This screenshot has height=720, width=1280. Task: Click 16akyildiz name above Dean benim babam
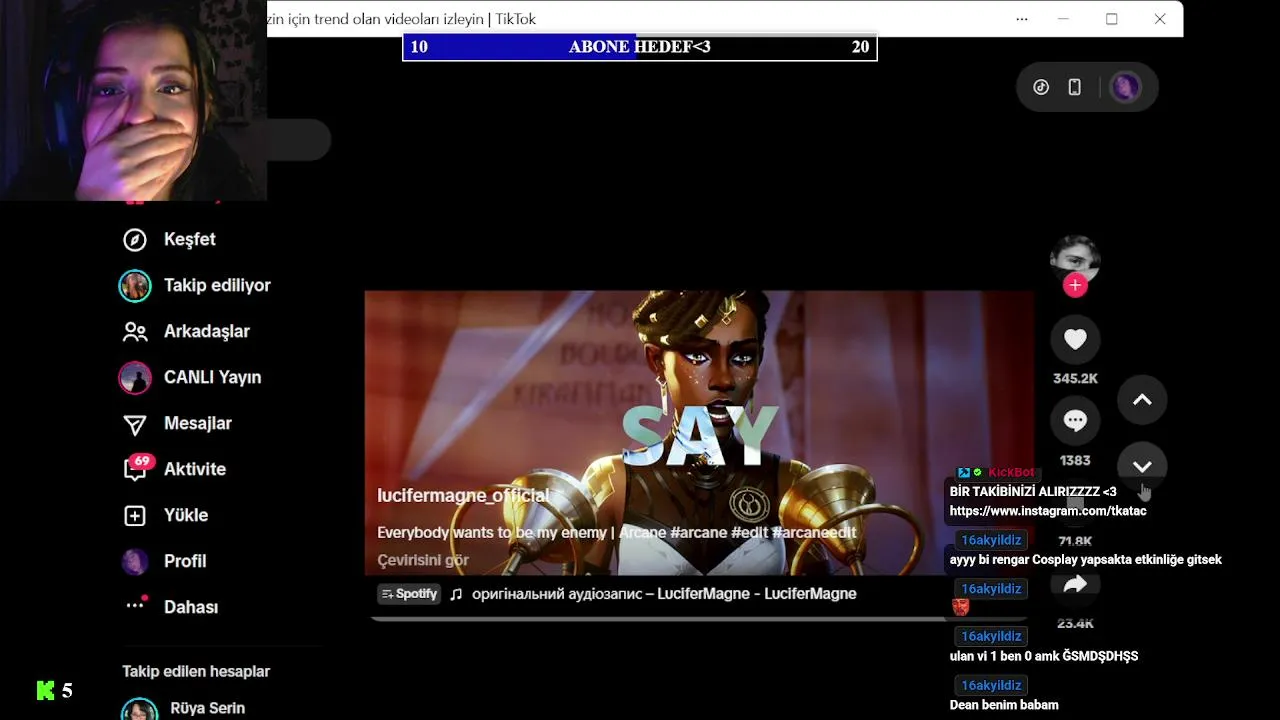[991, 685]
